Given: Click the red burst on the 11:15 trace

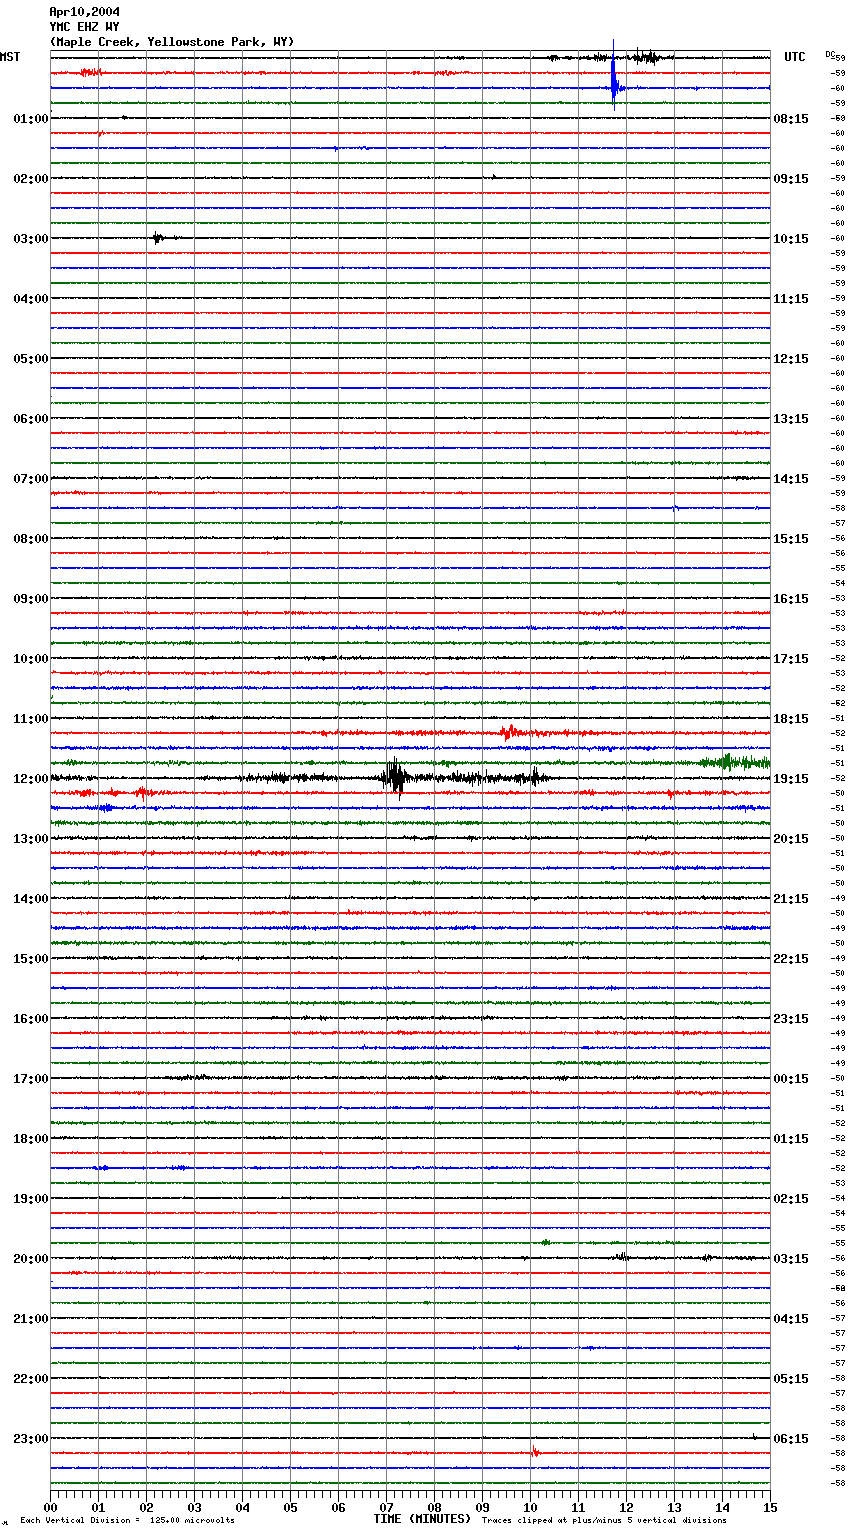Looking at the screenshot, I should pos(510,732).
